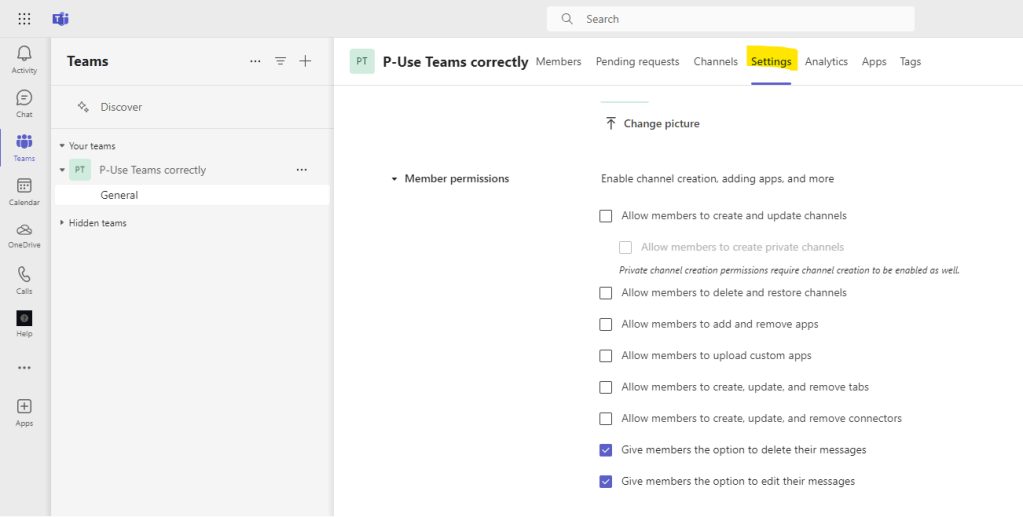Click the plus icon to join or create team
Viewport: 1023px width, 517px height.
point(305,61)
